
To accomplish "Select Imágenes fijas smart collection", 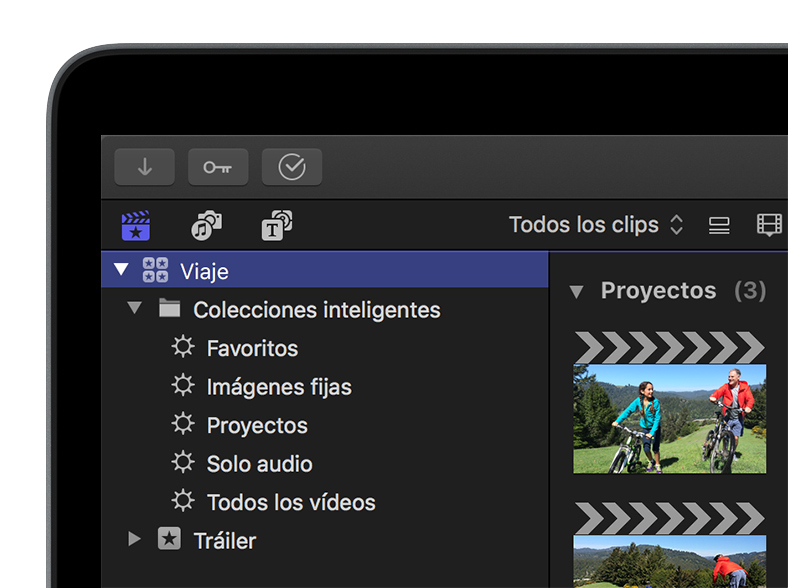I will pyautogui.click(x=278, y=387).
